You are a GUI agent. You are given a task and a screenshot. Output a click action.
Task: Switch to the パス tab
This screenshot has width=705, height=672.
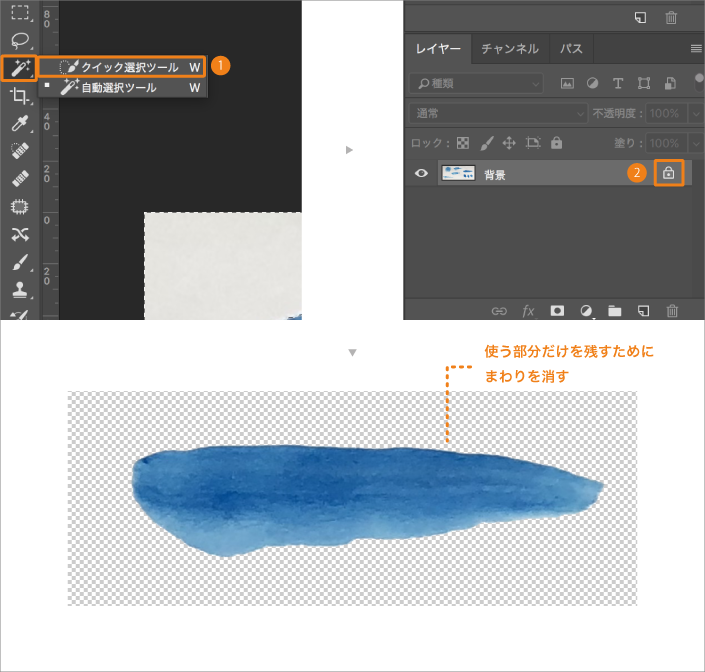(571, 49)
